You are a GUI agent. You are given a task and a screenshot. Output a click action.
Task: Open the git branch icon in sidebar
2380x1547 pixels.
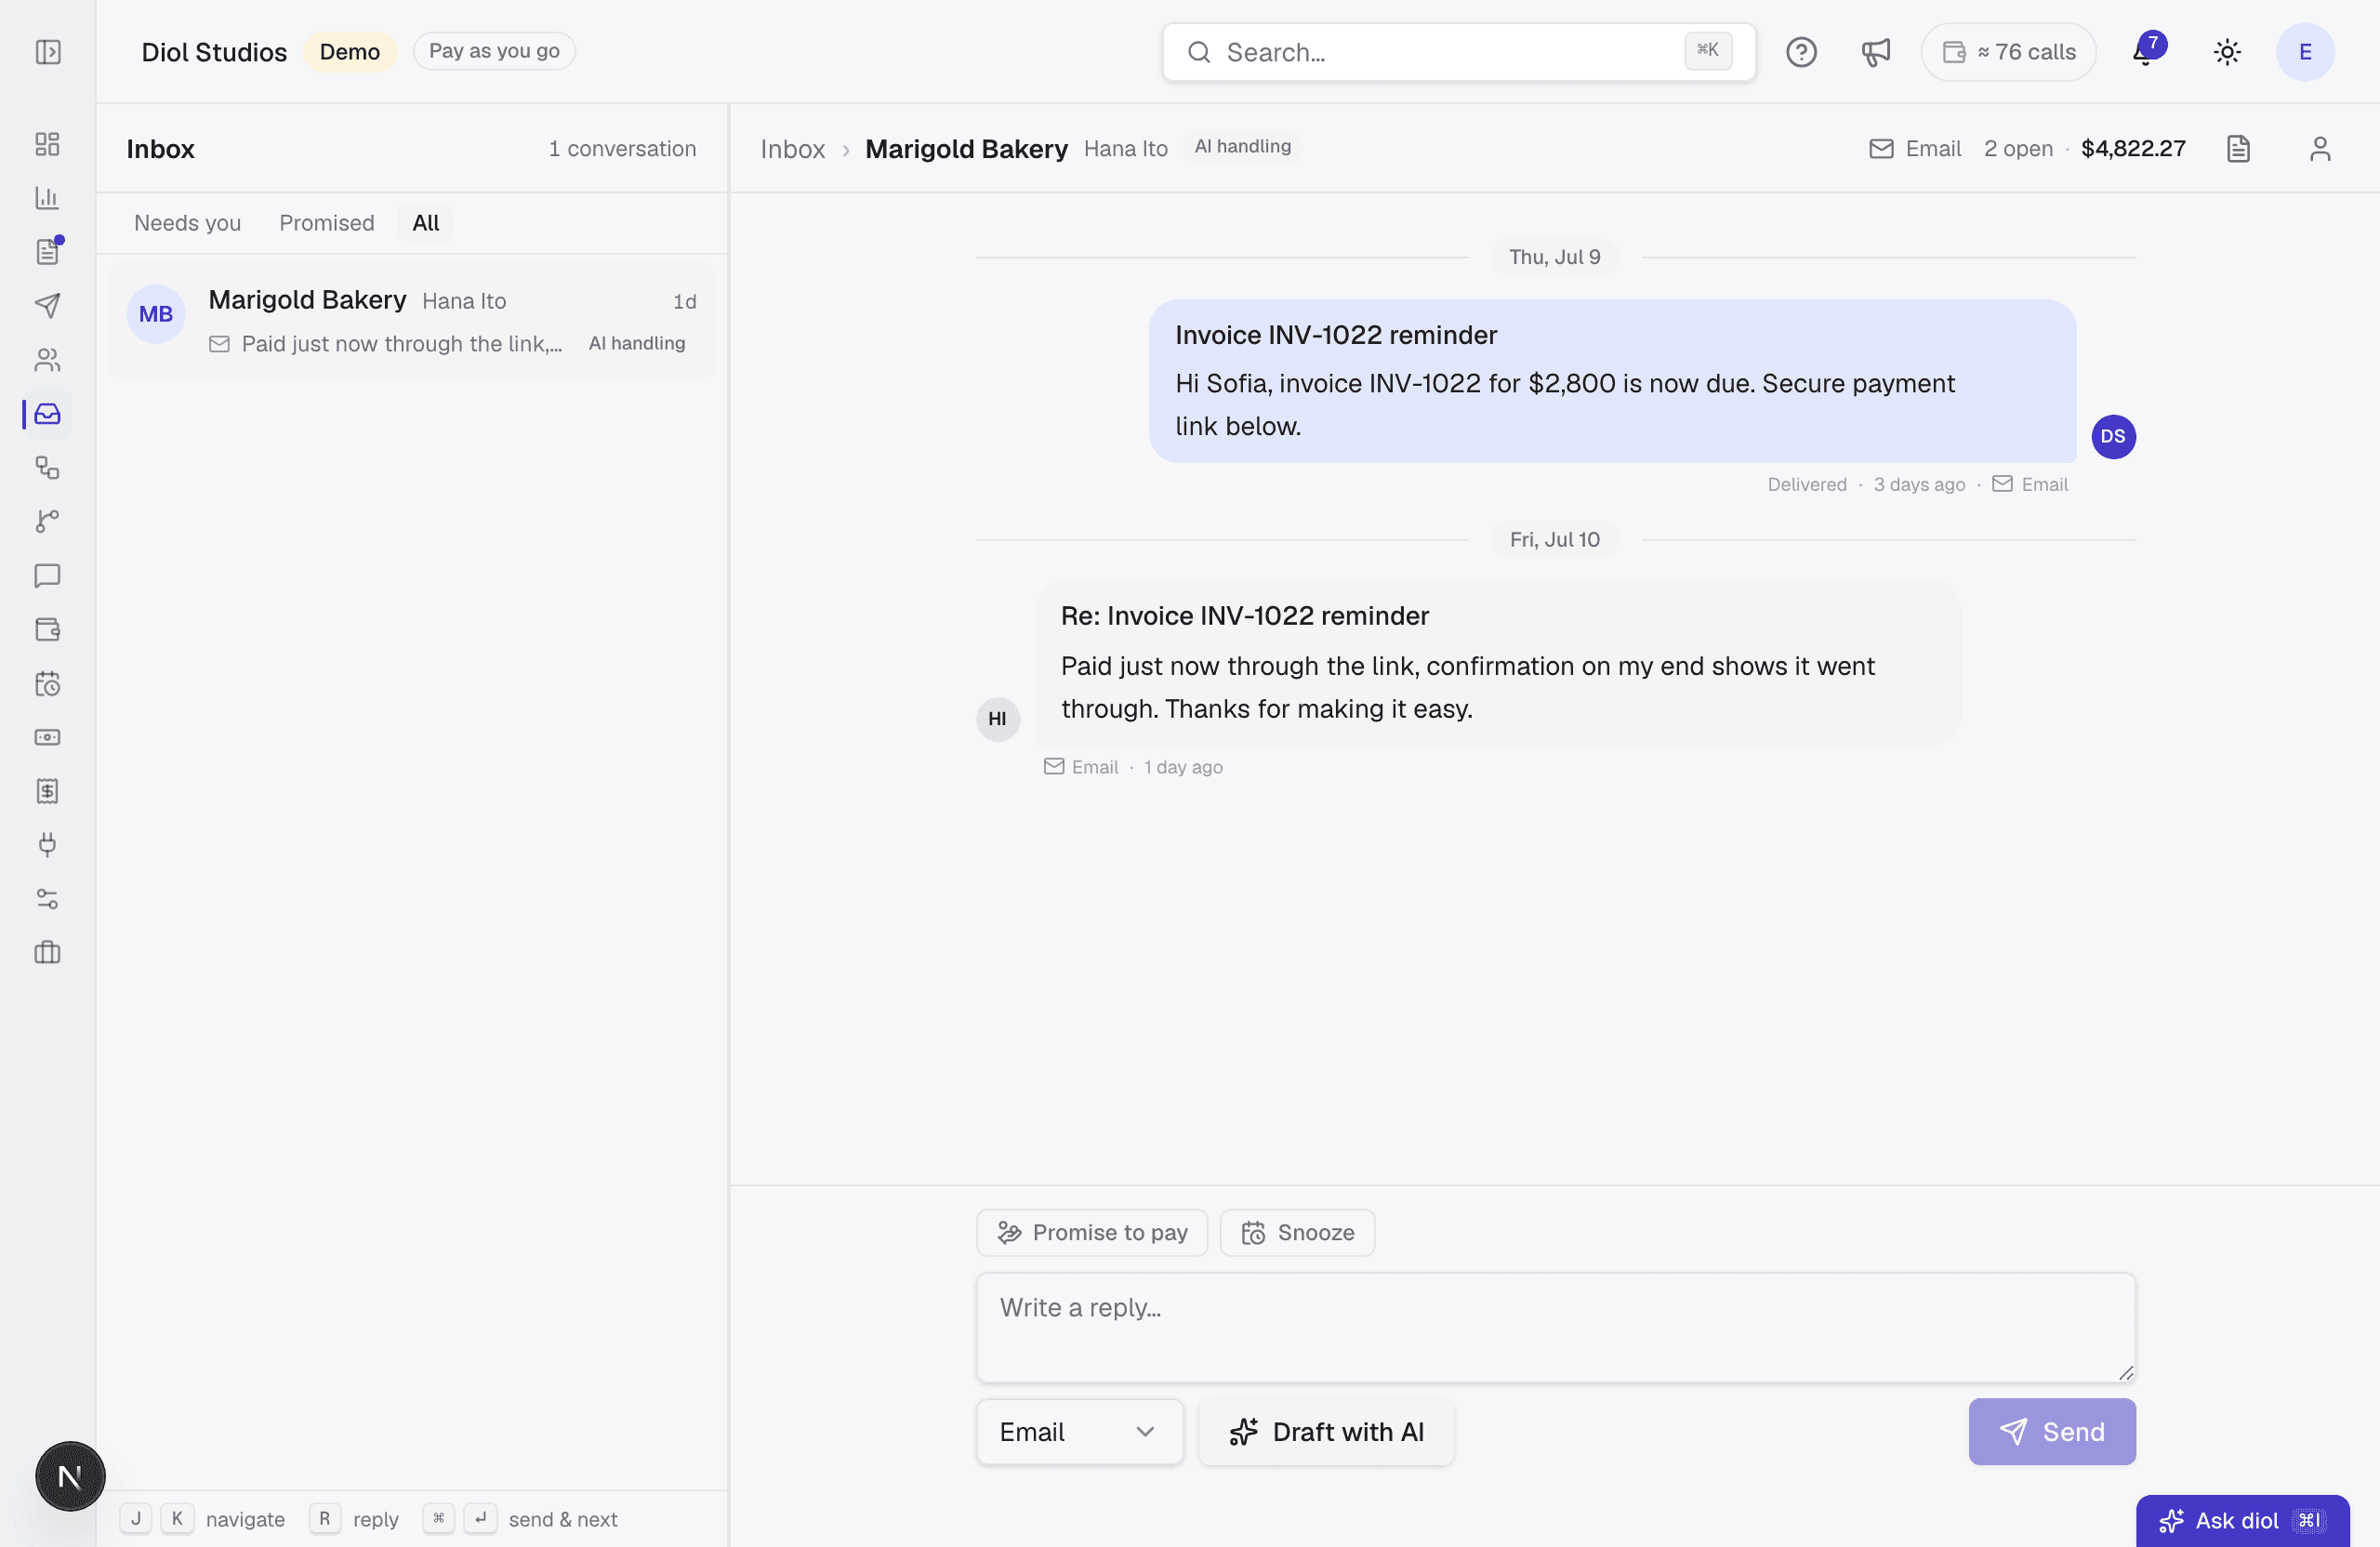point(47,521)
